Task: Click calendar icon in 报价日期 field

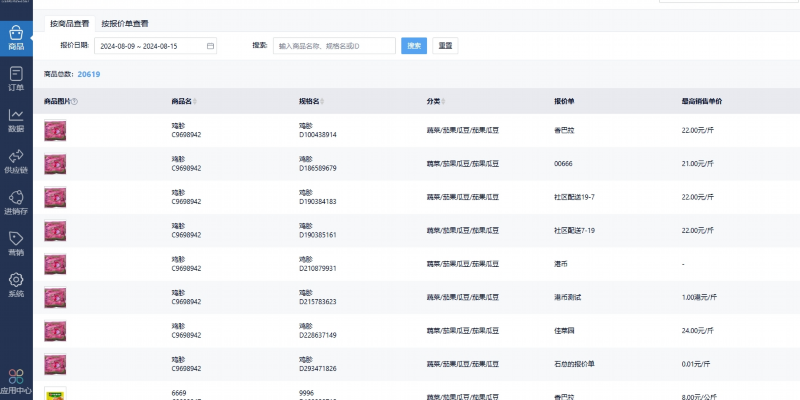Action: click(210, 46)
